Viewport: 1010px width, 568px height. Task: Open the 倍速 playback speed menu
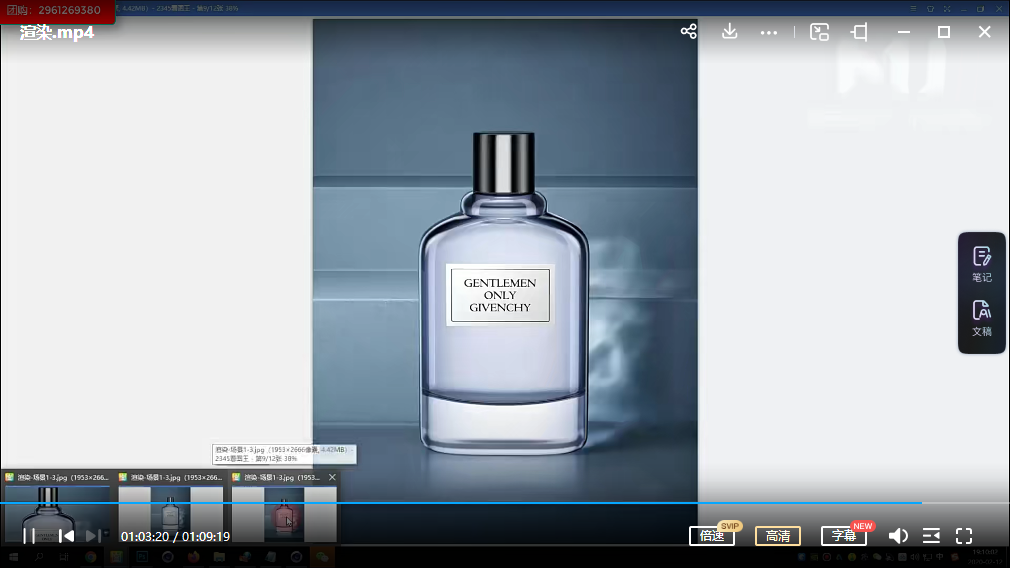click(x=712, y=536)
